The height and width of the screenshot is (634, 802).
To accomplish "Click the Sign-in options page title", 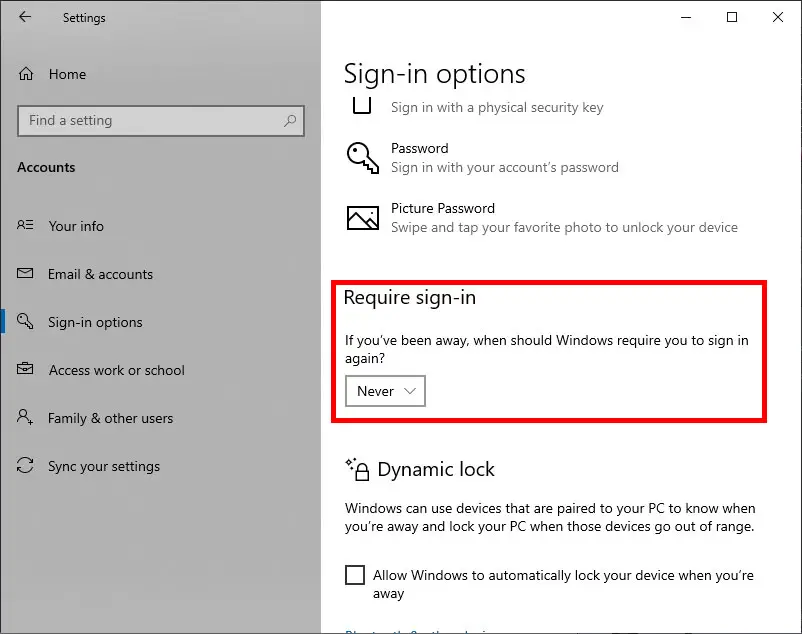I will [434, 74].
